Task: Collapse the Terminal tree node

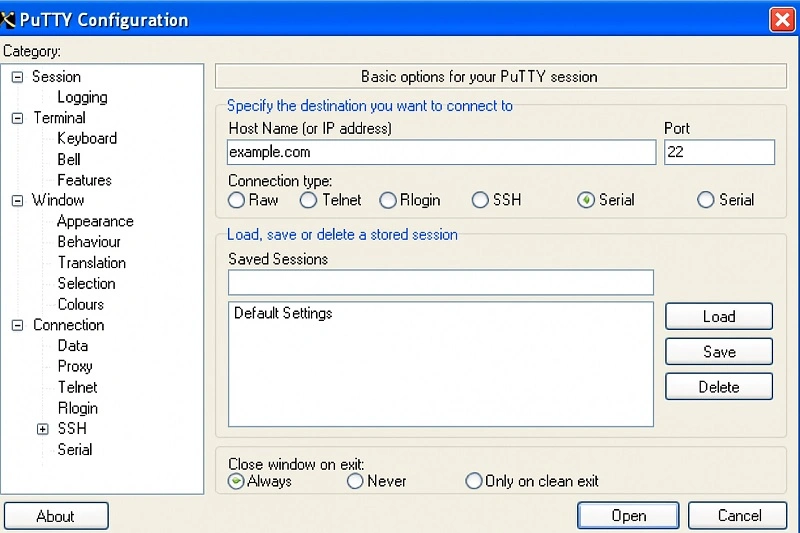Action: [x=17, y=118]
